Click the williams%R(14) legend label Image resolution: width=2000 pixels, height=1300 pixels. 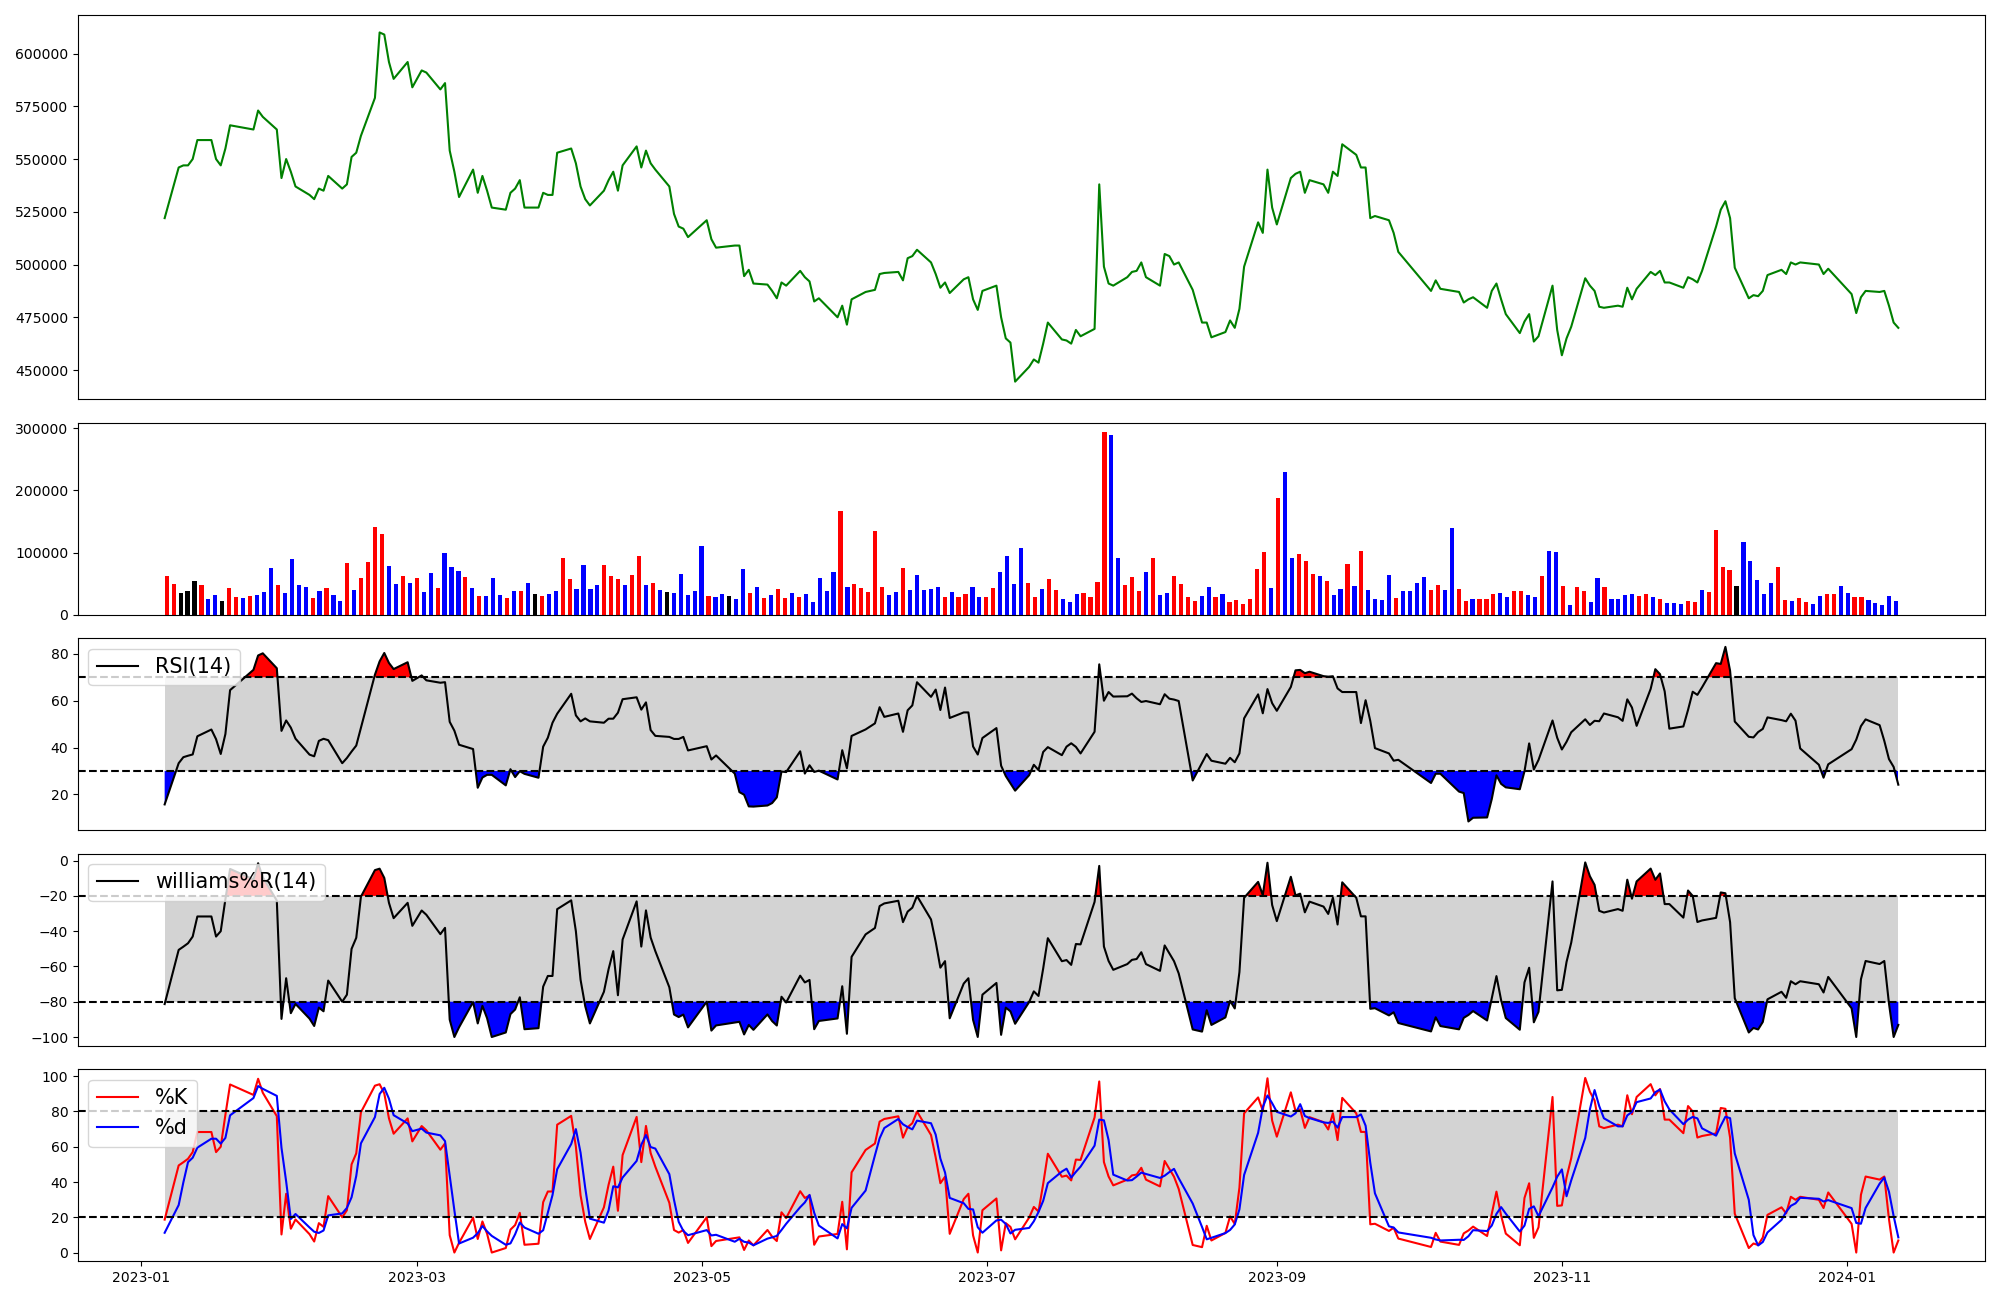point(235,881)
